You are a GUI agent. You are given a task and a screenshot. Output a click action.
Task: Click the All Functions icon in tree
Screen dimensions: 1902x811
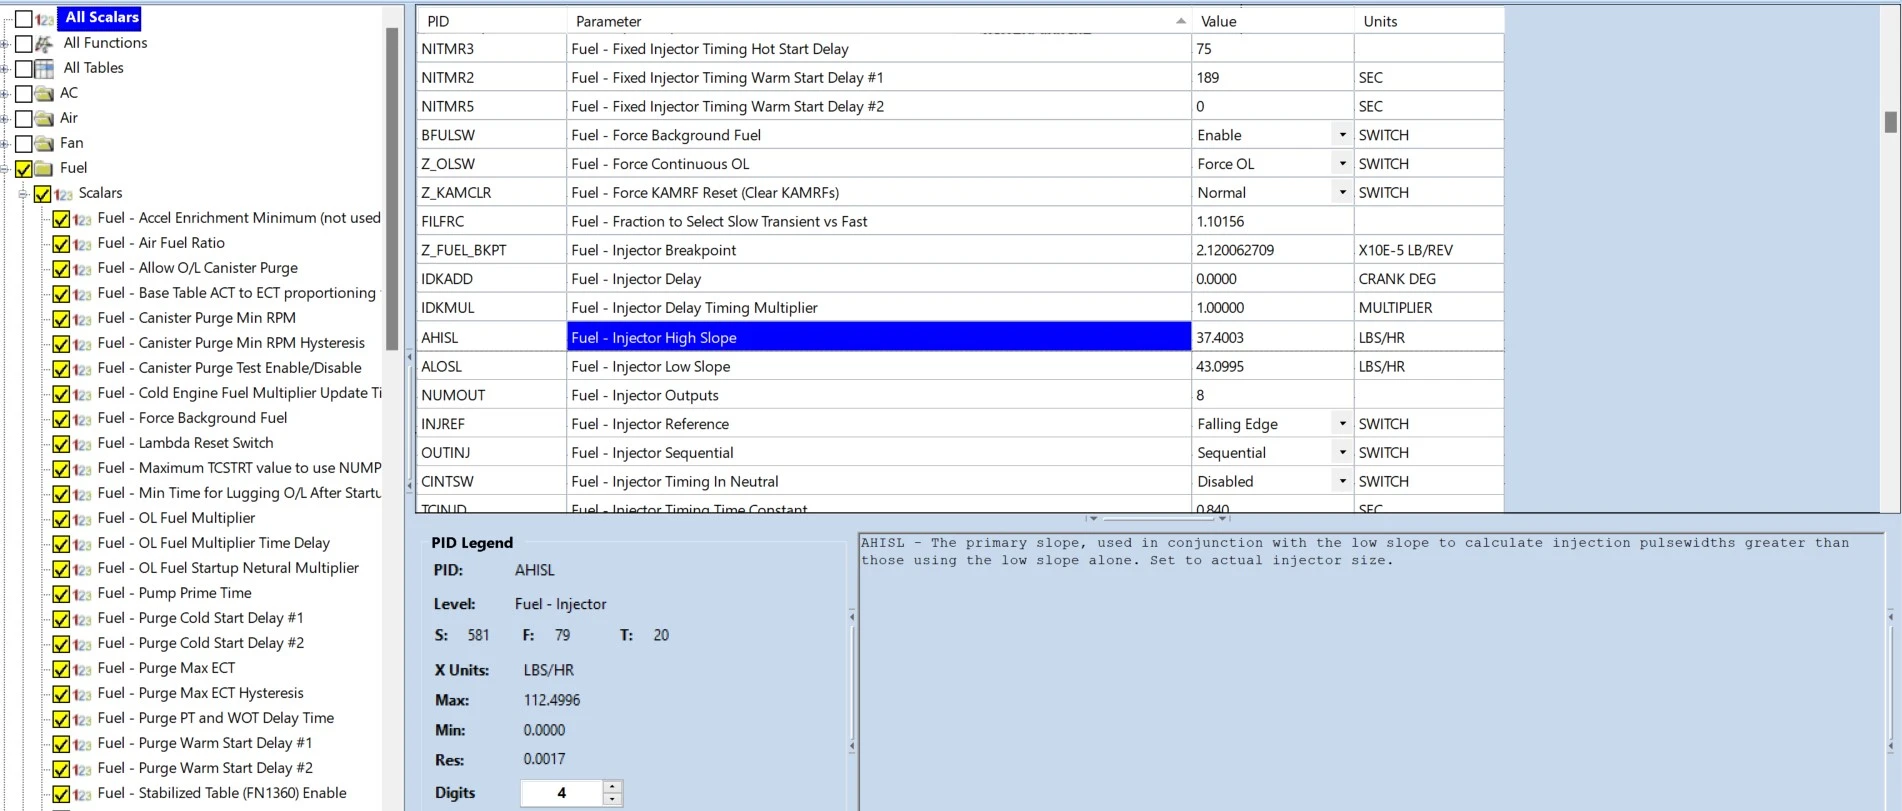(x=44, y=44)
